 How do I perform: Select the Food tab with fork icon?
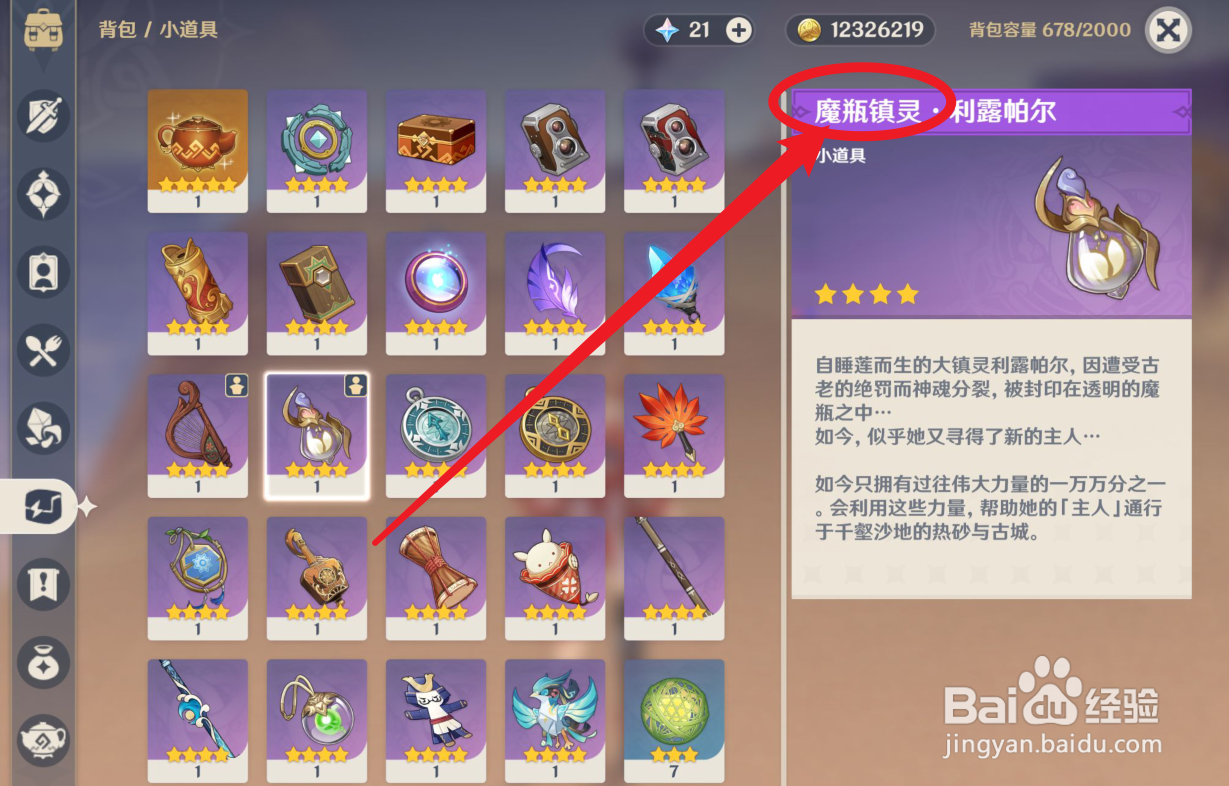click(x=44, y=350)
